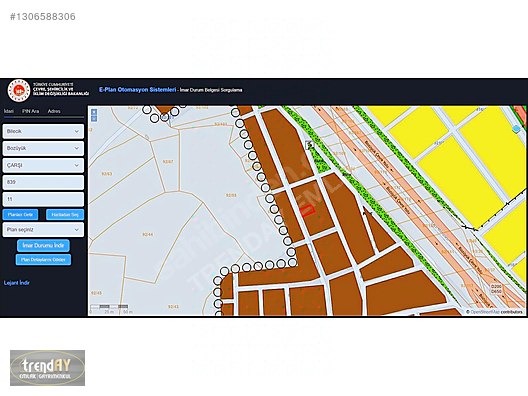The width and height of the screenshot is (528, 396).
Task: Open the 'Lejant İndir' link
Action: [x=16, y=283]
